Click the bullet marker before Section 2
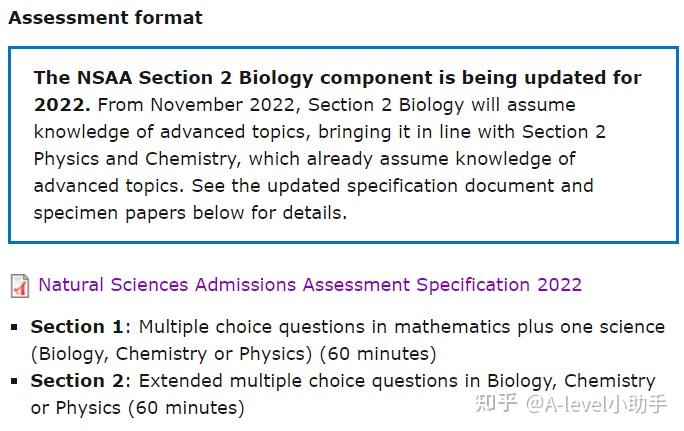The width and height of the screenshot is (684, 431). (x=14, y=381)
